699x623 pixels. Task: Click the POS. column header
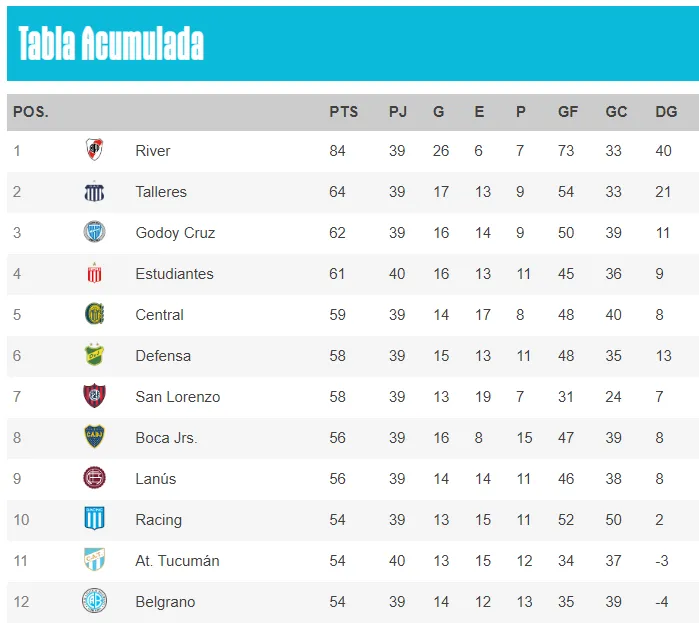(31, 112)
